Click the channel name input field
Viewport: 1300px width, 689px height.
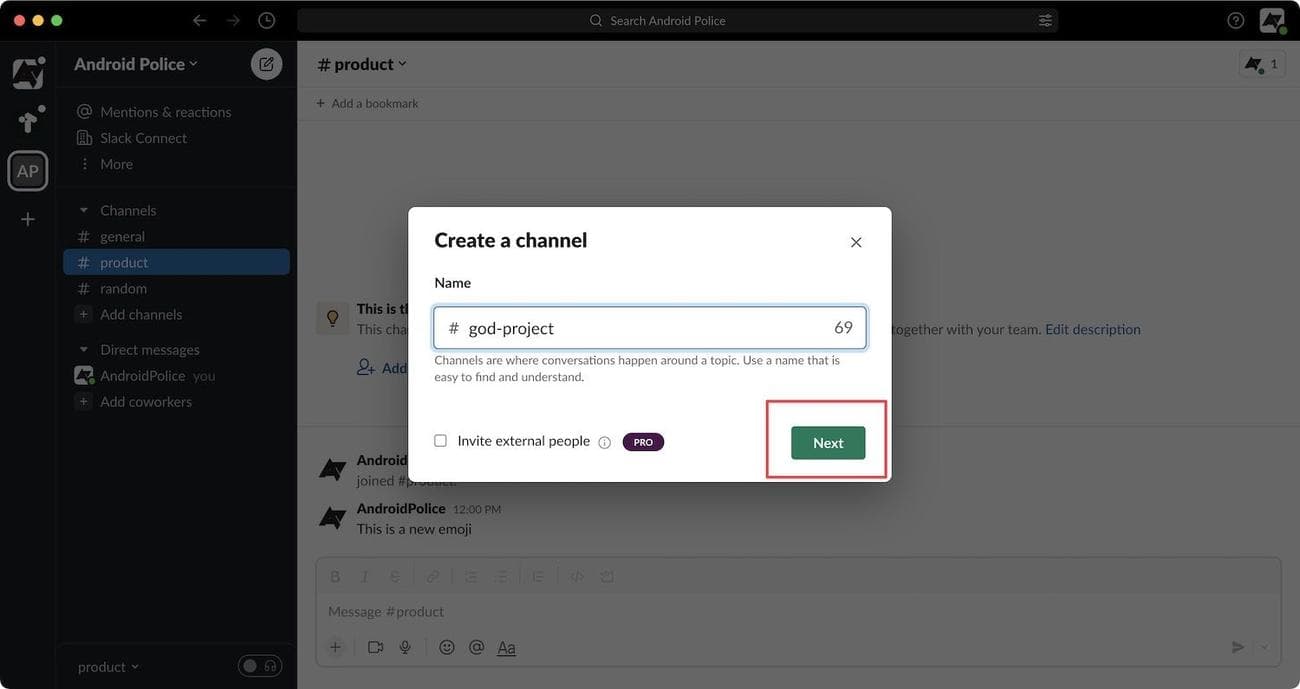pos(640,328)
